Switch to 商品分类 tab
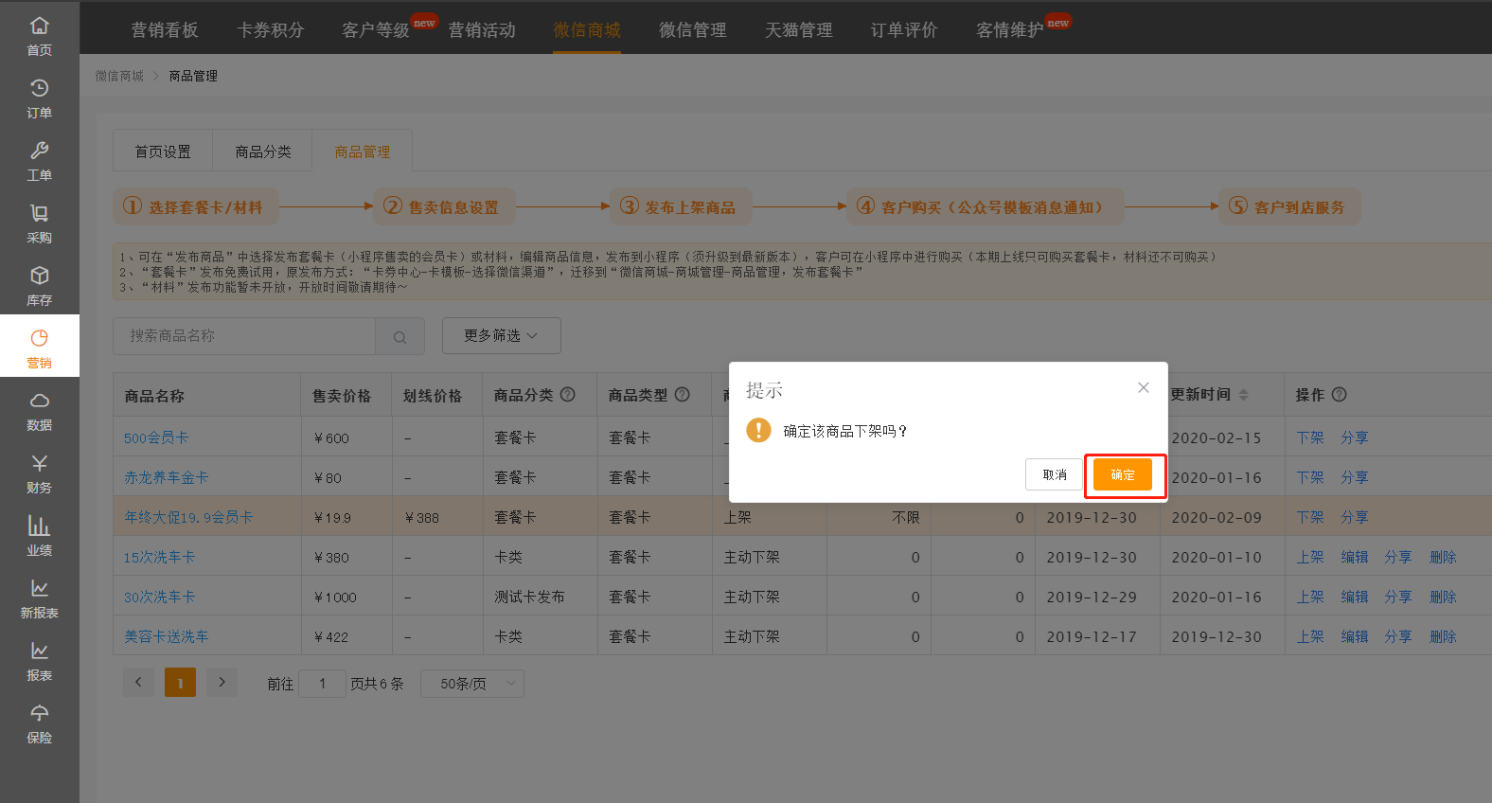Image resolution: width=1492 pixels, height=803 pixels. pos(263,152)
